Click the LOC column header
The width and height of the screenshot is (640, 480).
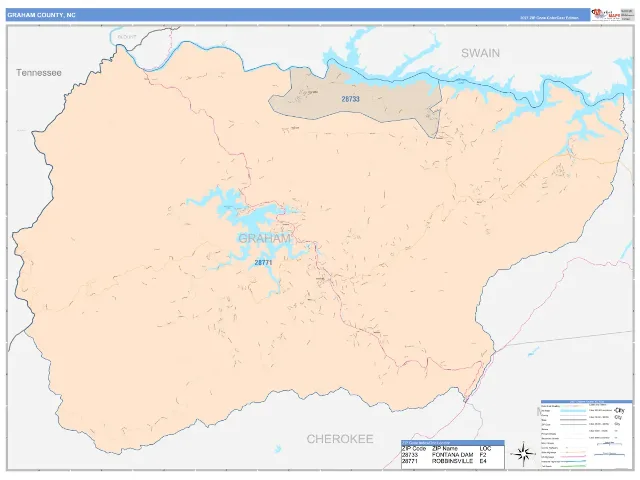(x=485, y=448)
